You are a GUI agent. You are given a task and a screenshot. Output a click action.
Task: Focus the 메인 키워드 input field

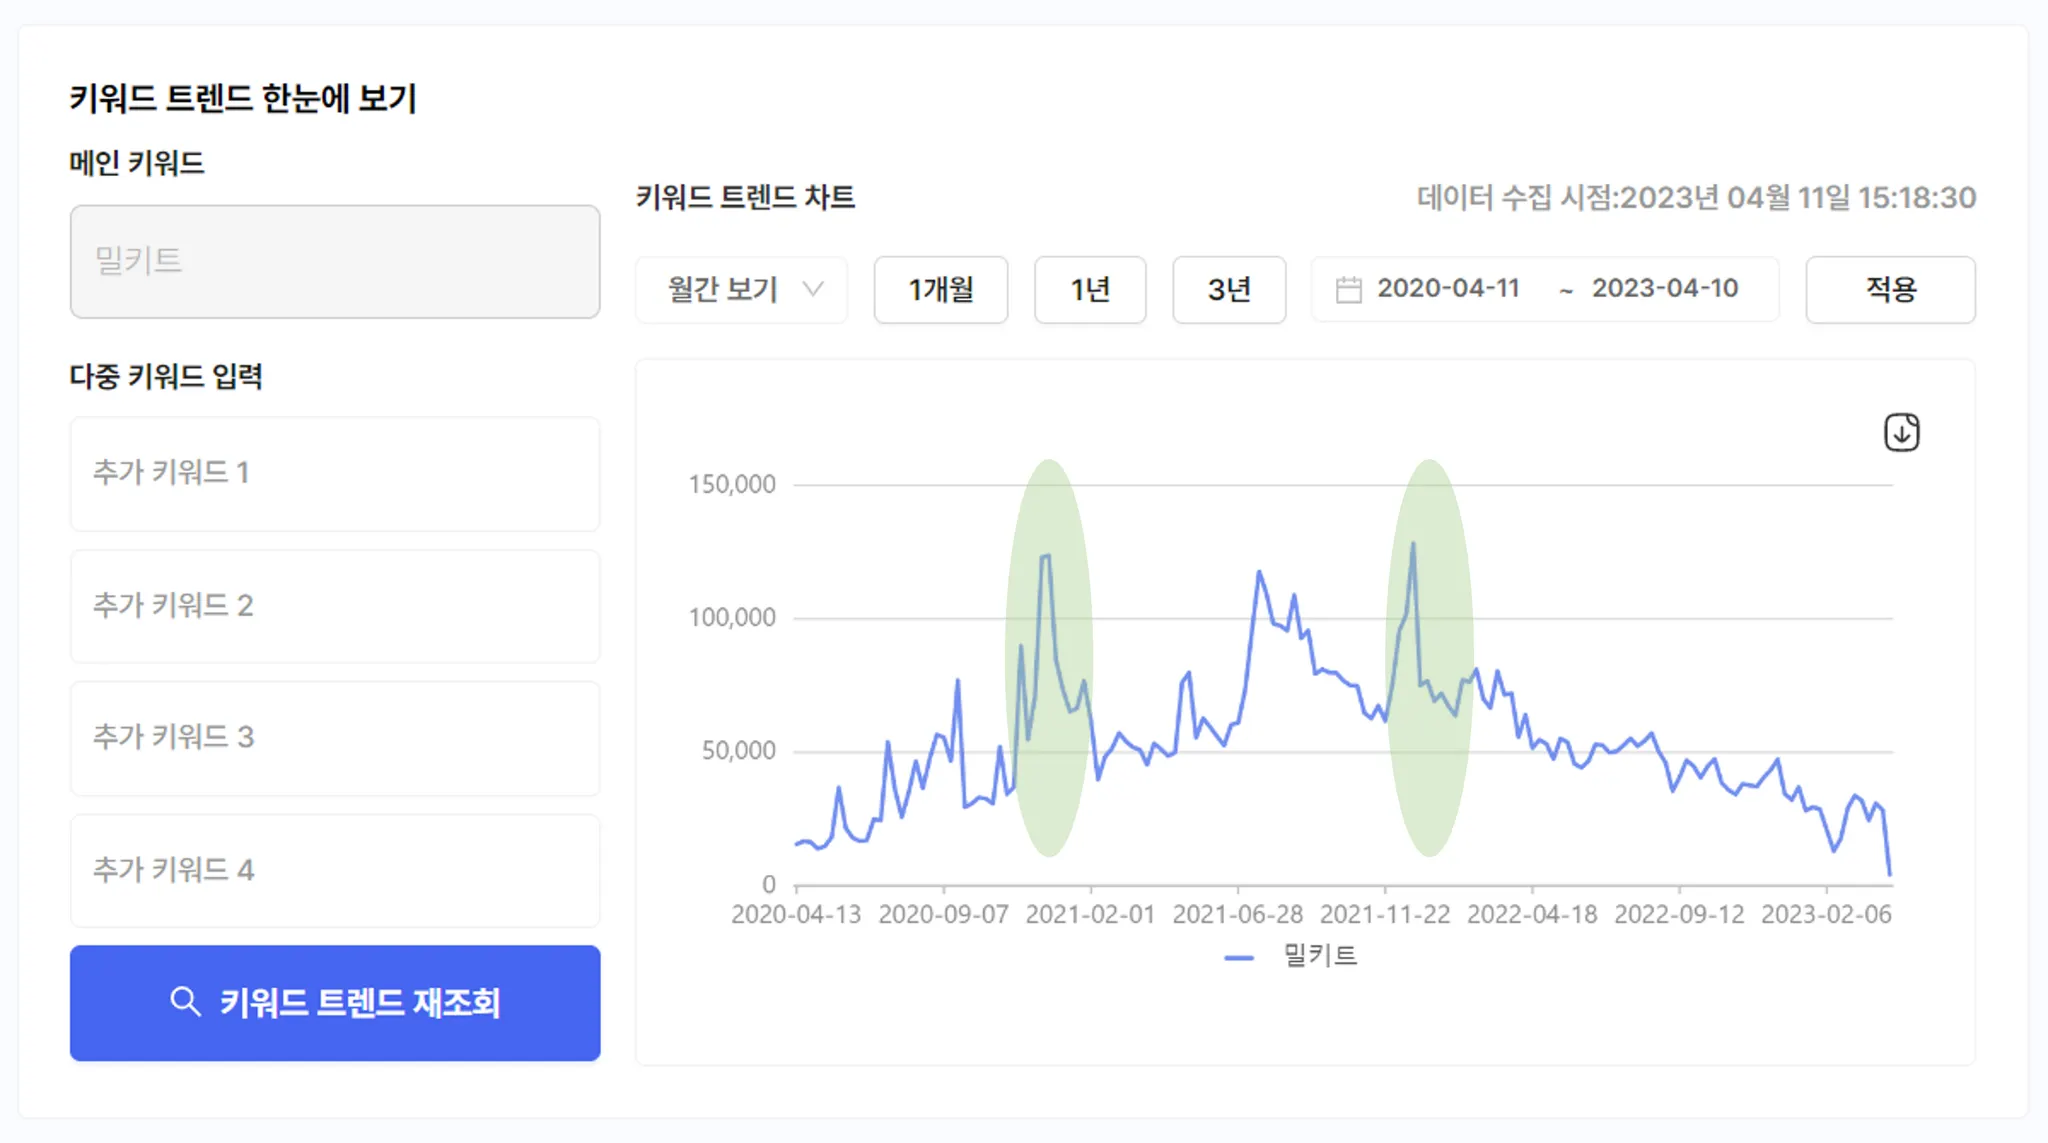(335, 262)
